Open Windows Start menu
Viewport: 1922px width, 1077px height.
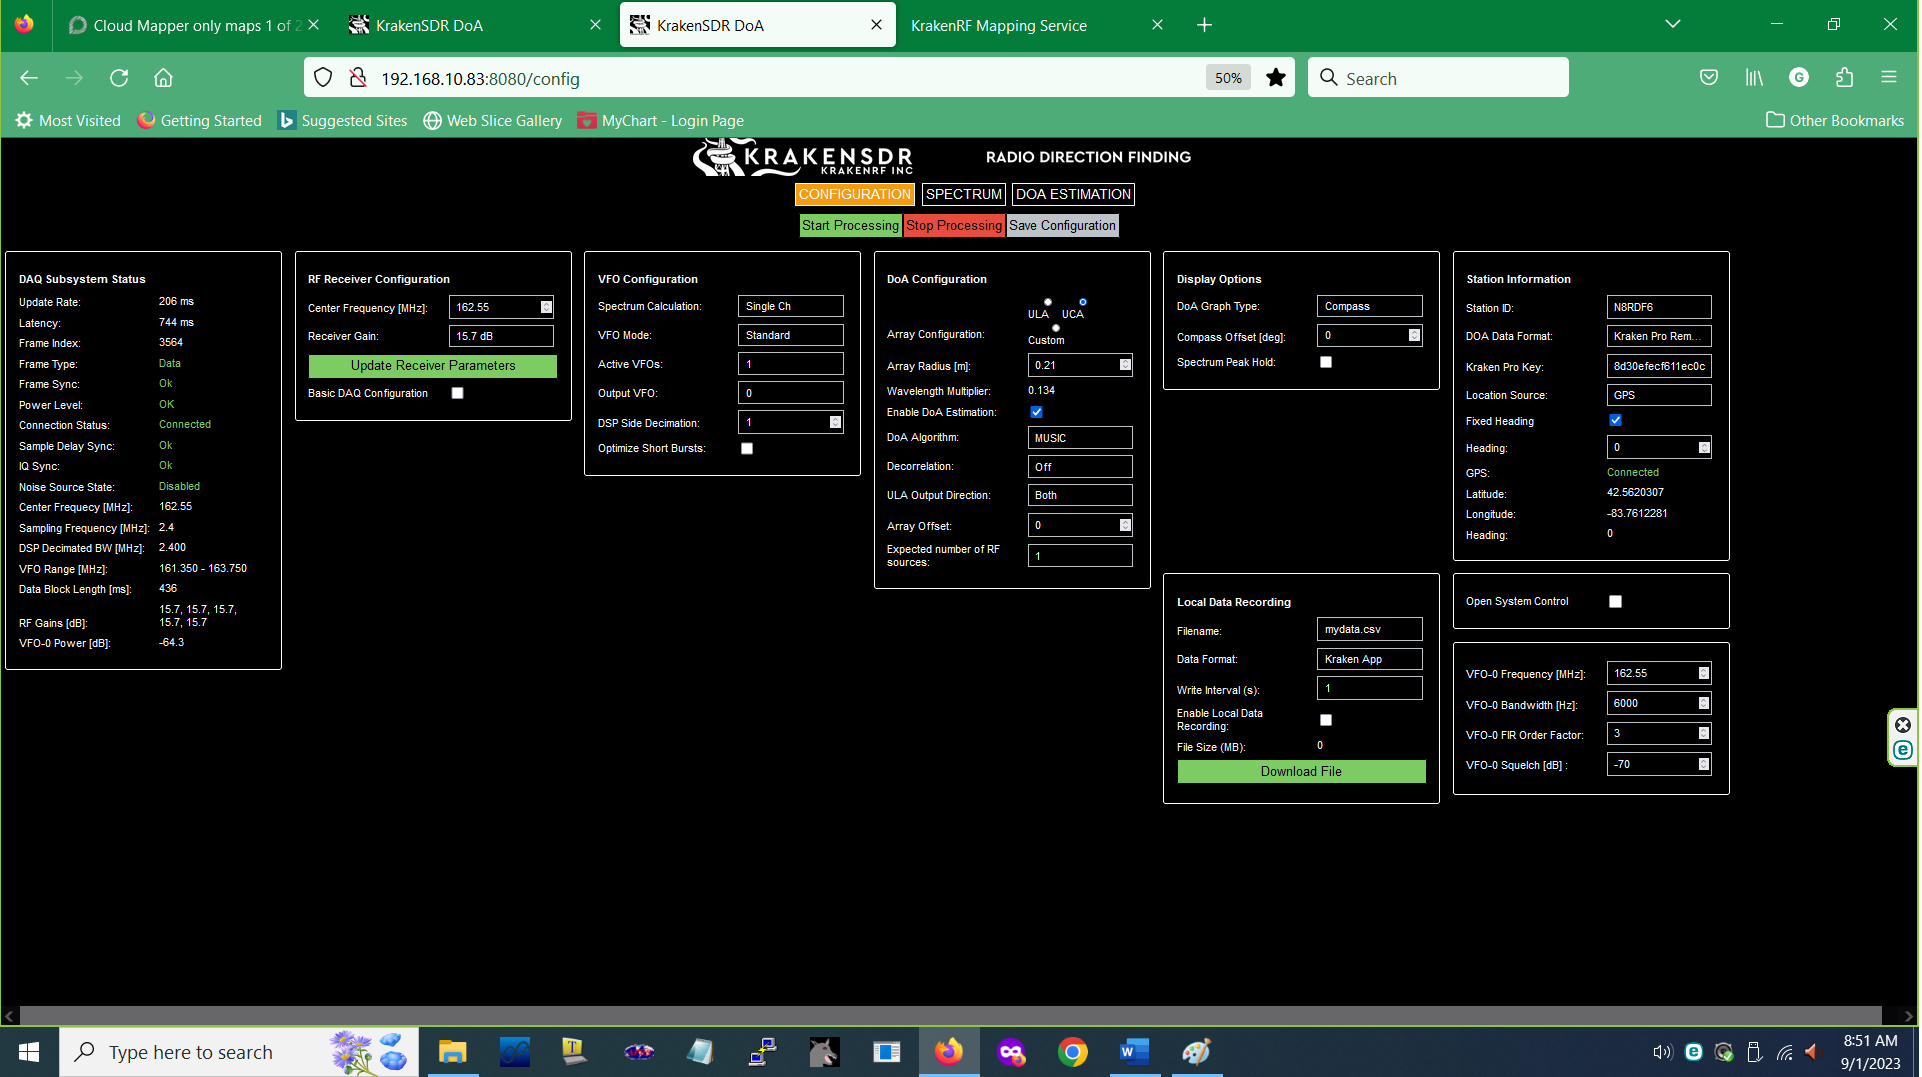click(29, 1052)
